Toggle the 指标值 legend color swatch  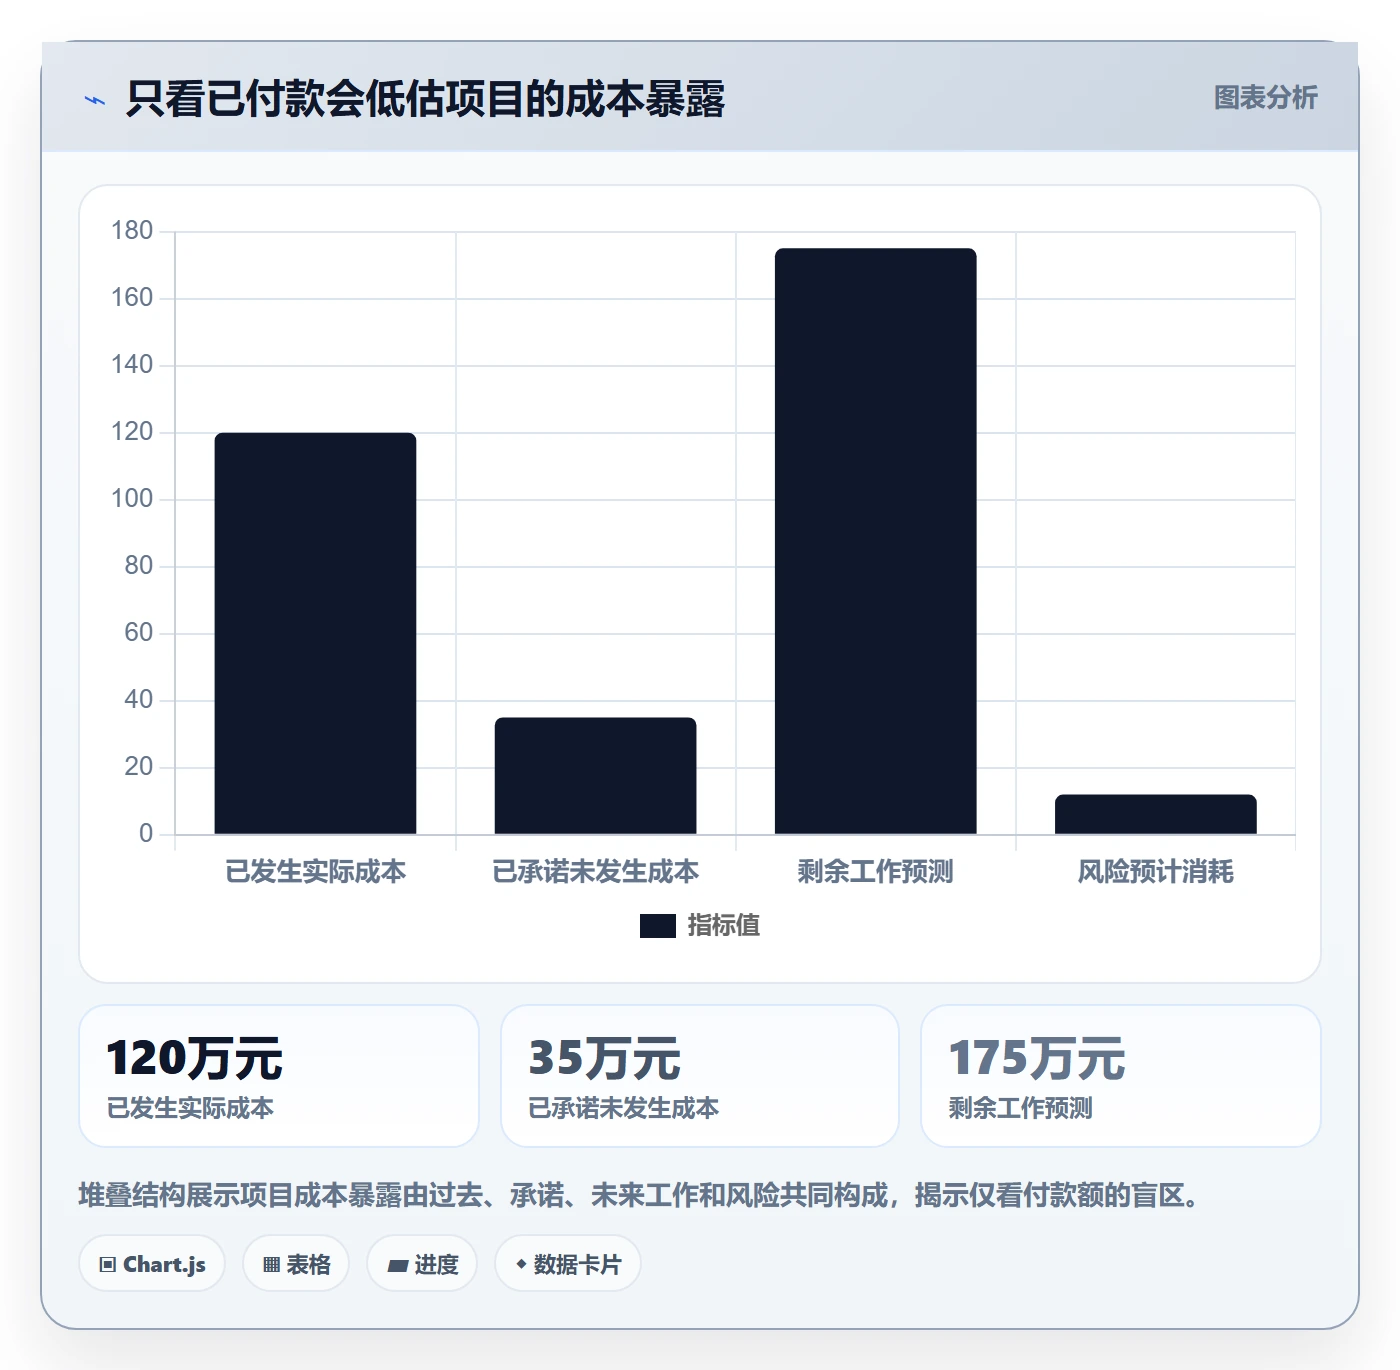[x=658, y=926]
